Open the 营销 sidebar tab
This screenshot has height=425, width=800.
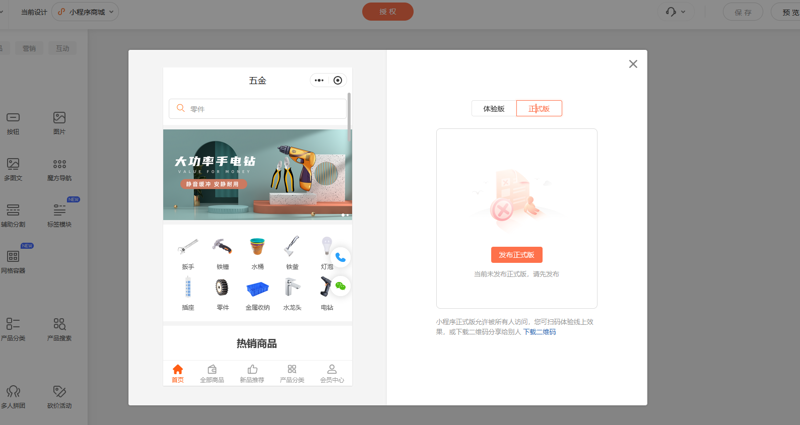tap(29, 48)
